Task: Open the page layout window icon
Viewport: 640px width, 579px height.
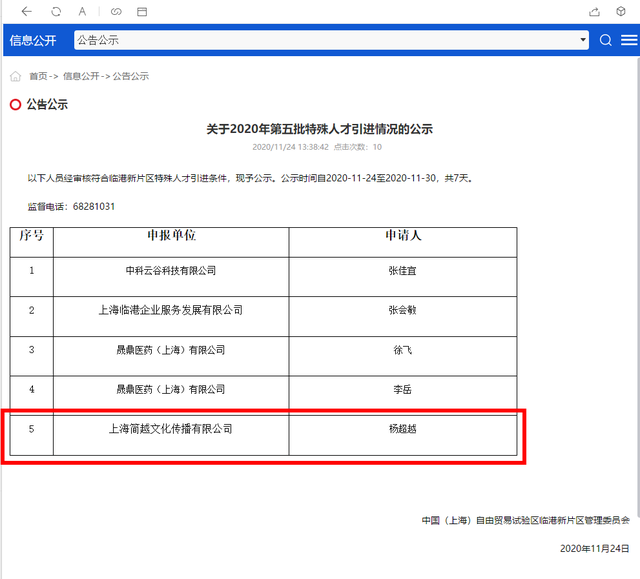Action: (142, 11)
